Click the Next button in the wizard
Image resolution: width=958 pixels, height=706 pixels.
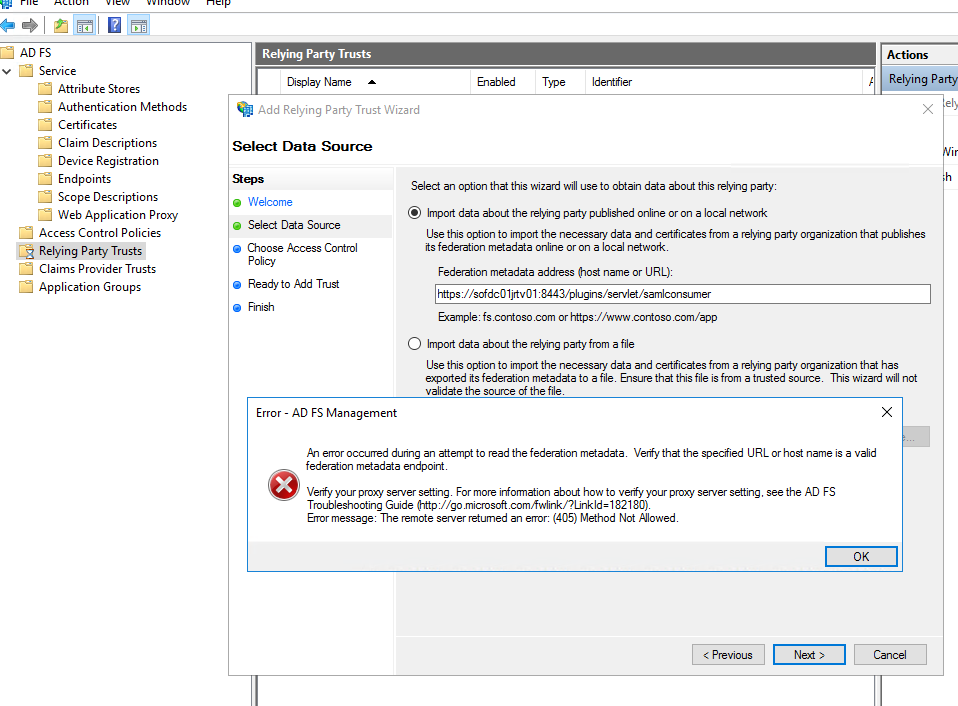click(809, 655)
